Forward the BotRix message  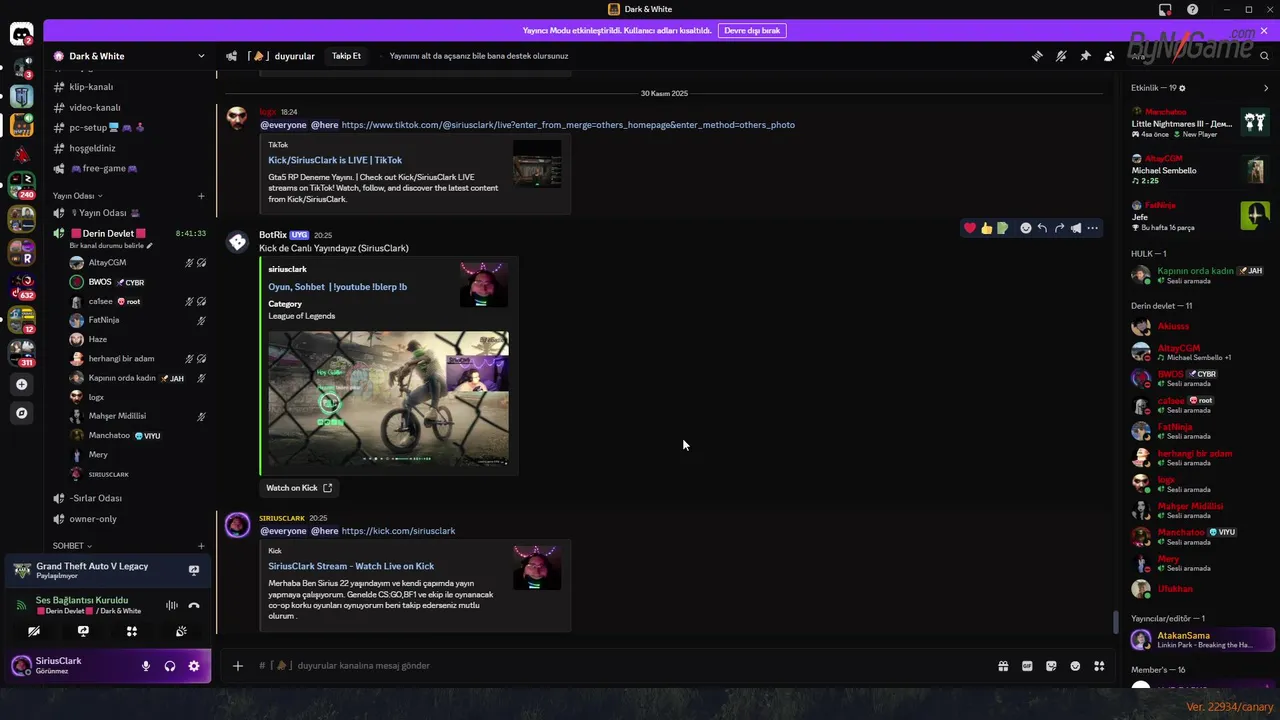1059,228
